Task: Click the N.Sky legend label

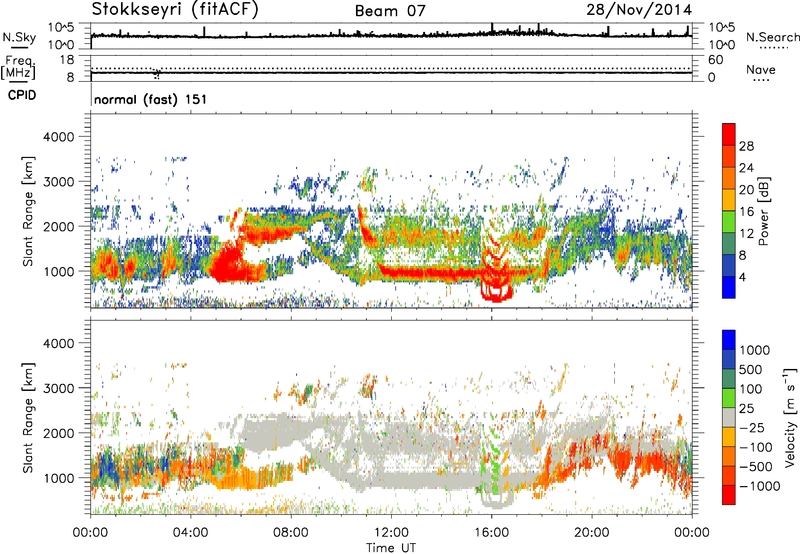Action: coord(19,37)
